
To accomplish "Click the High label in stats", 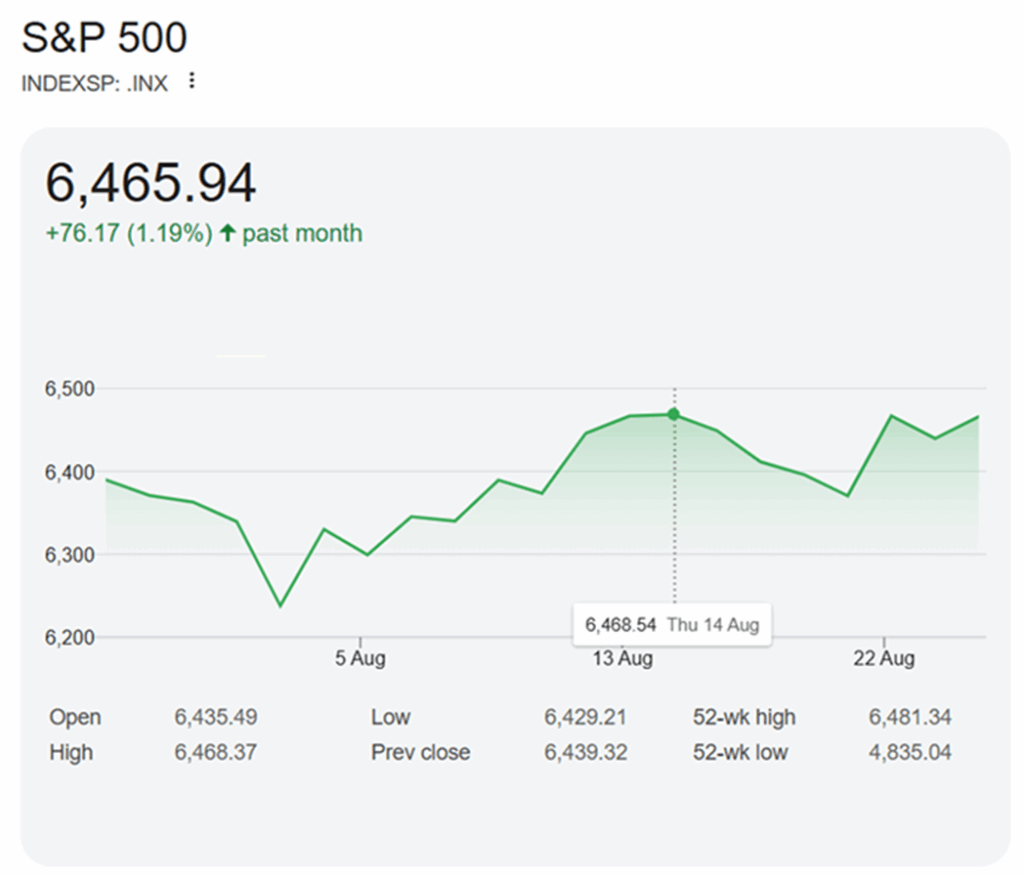I will (x=71, y=752).
